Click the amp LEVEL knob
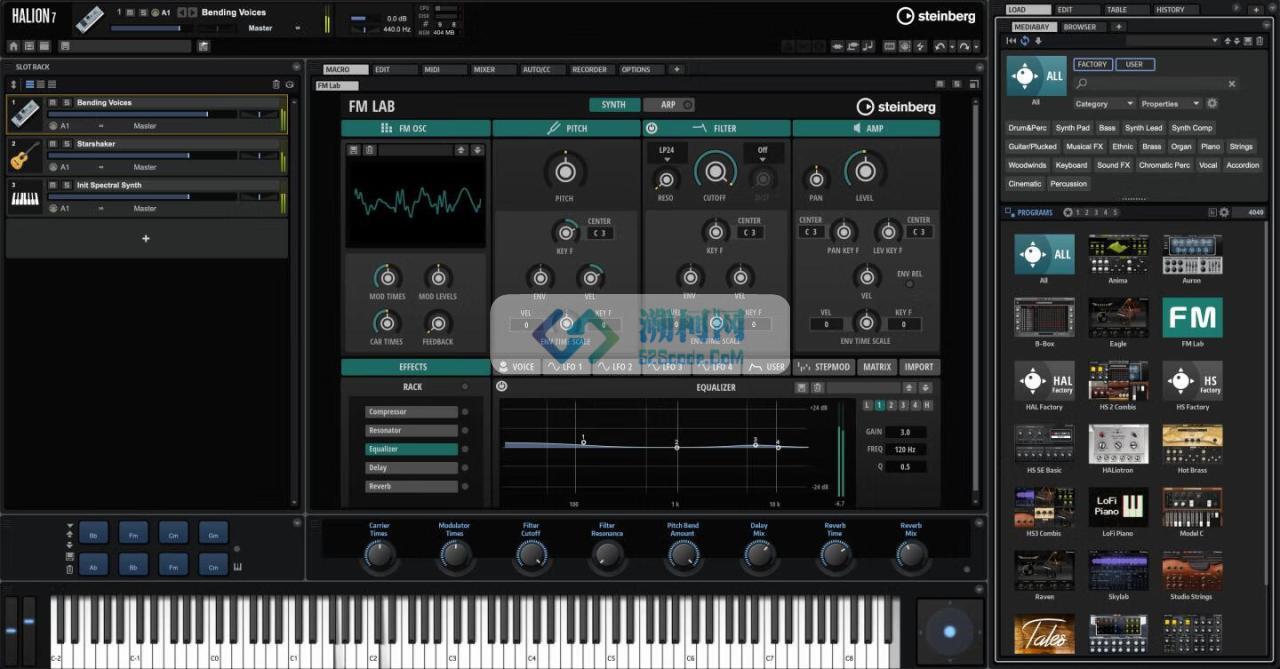 864,171
